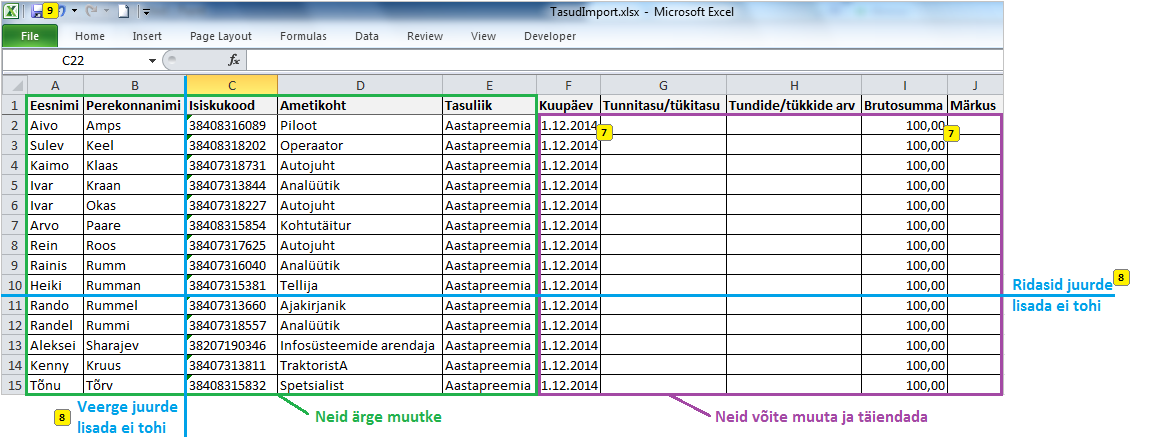Click the Redo arrow icon
The width and height of the screenshot is (1160, 448).
pyautogui.click(x=90, y=12)
